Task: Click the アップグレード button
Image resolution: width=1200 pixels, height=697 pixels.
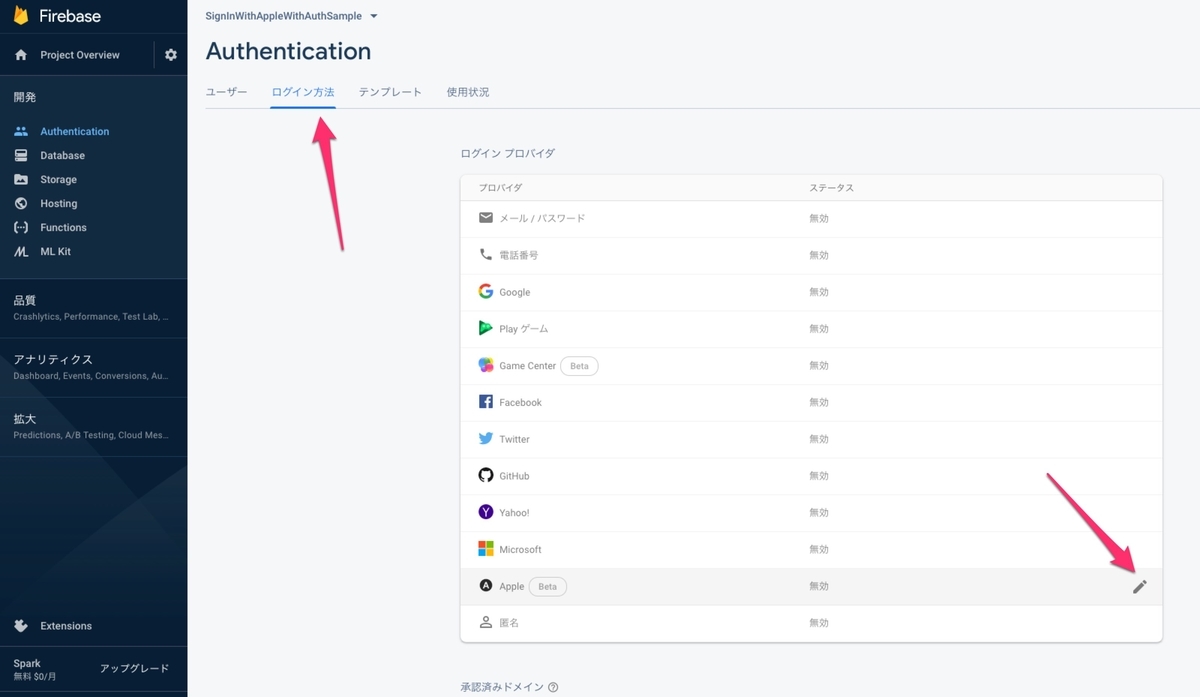Action: (134, 668)
